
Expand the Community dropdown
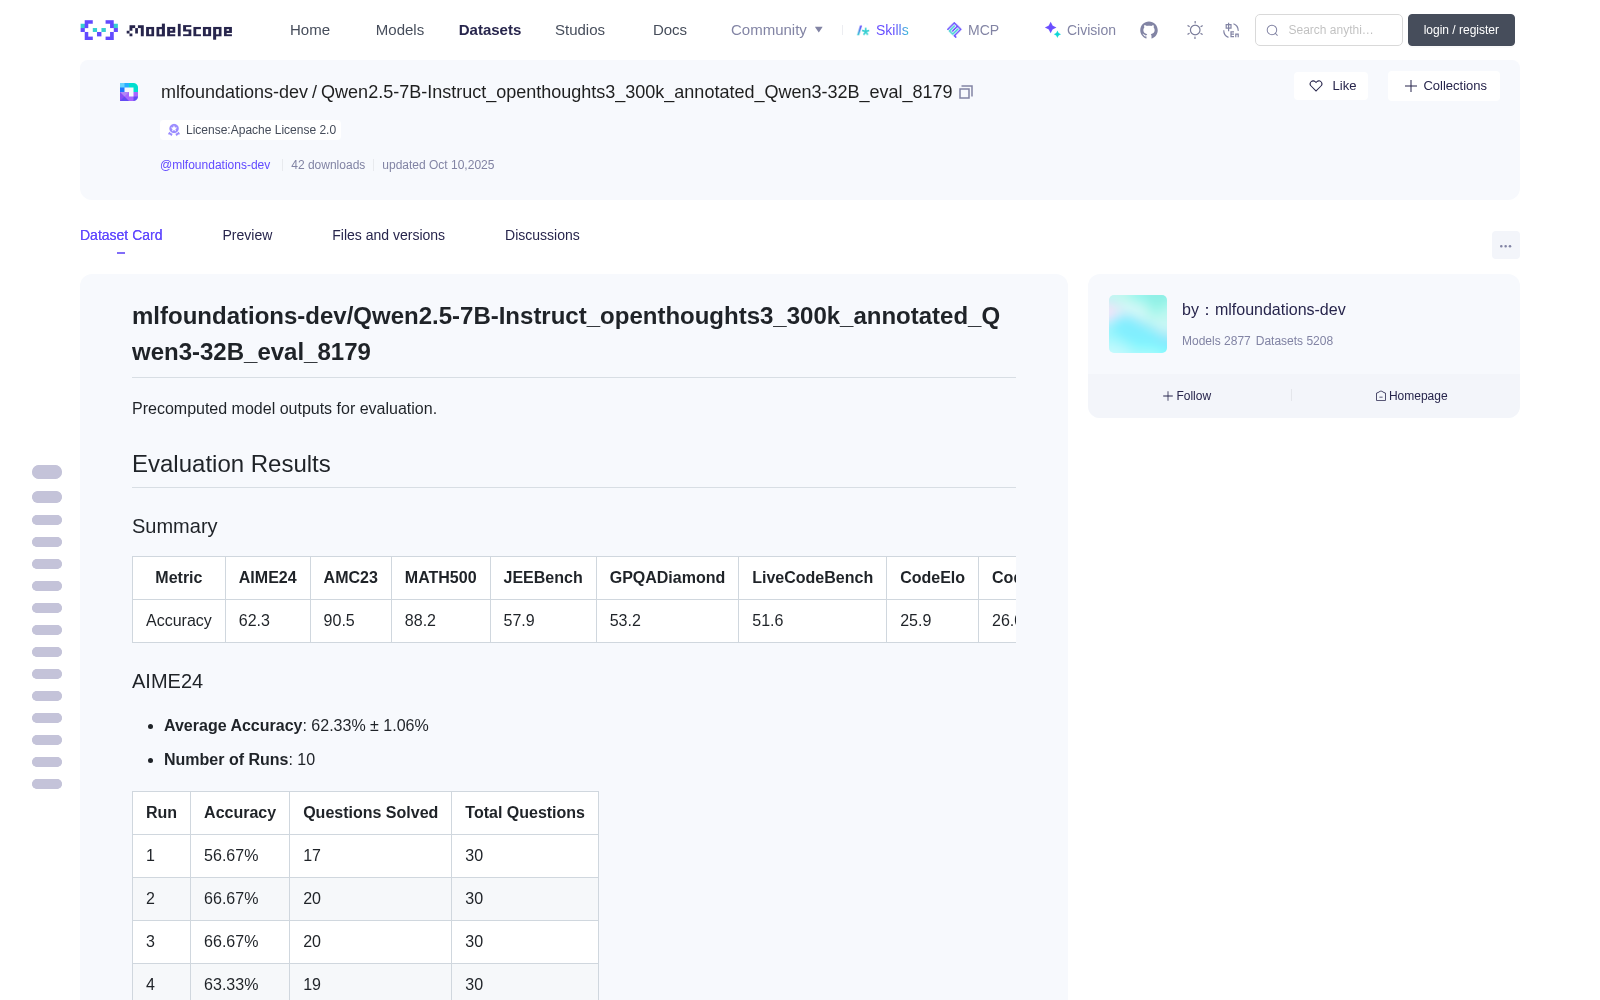point(777,30)
